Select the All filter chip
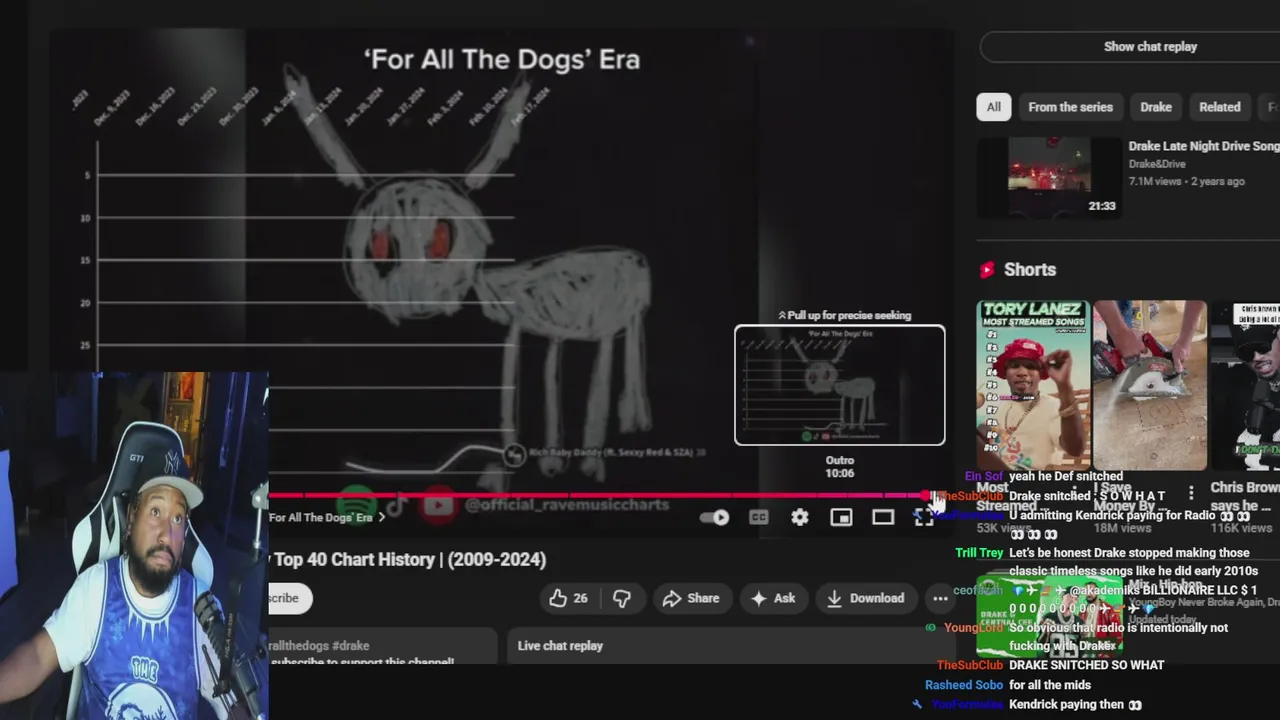The height and width of the screenshot is (720, 1280). click(993, 107)
